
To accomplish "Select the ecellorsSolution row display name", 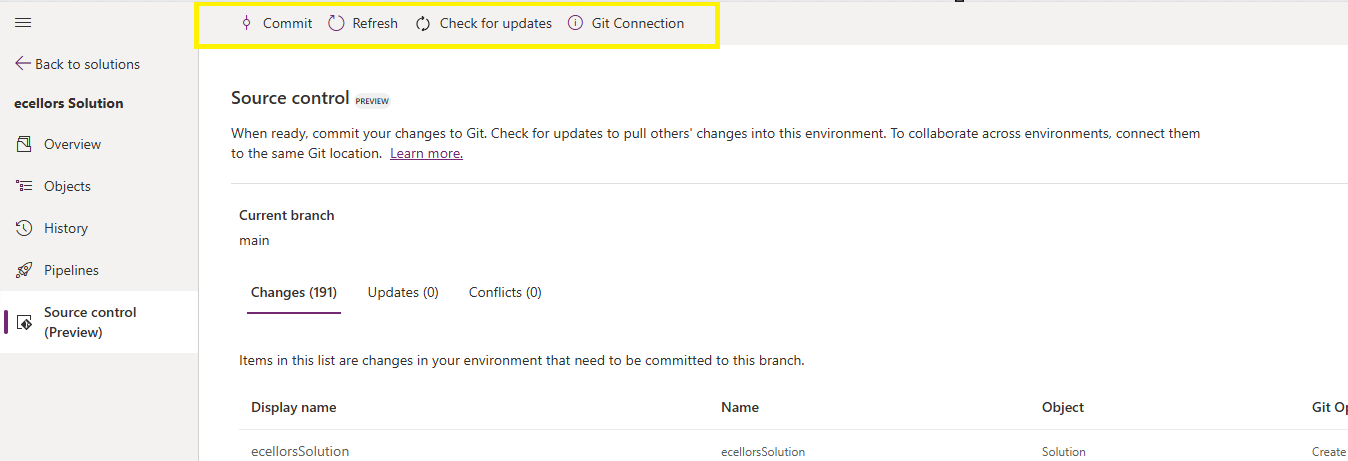I will click(x=300, y=451).
